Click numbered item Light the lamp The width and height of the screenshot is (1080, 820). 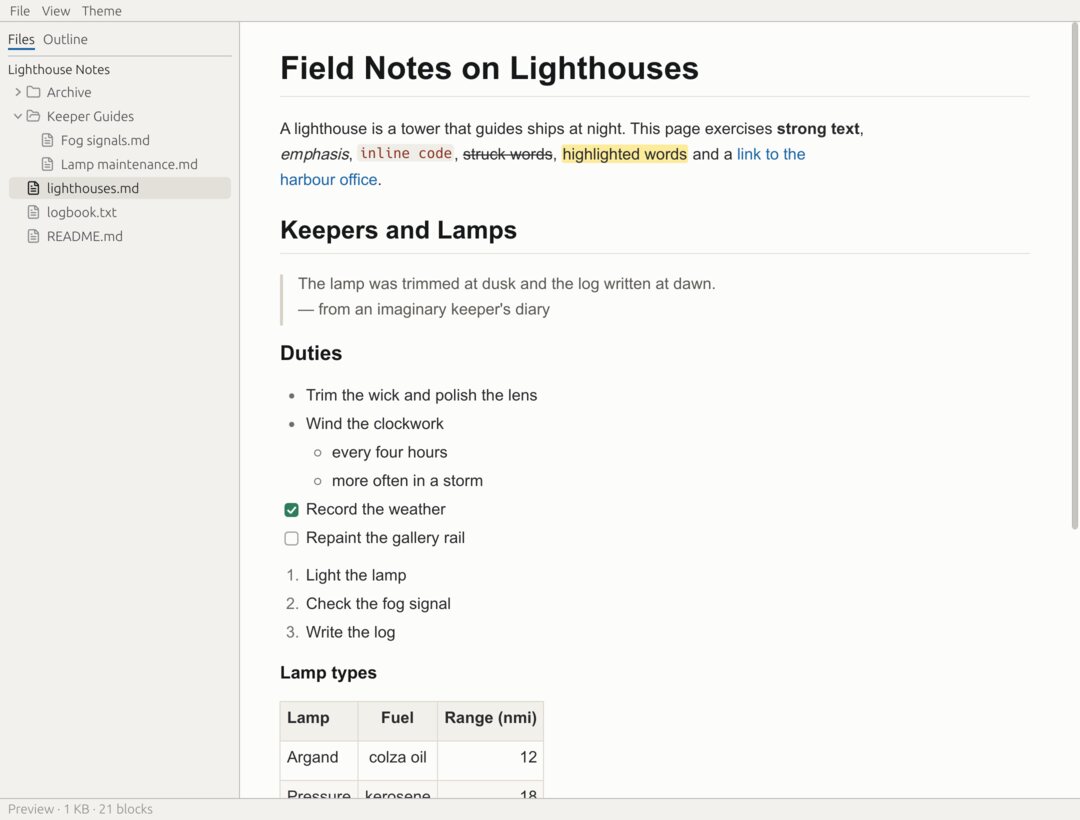(356, 575)
